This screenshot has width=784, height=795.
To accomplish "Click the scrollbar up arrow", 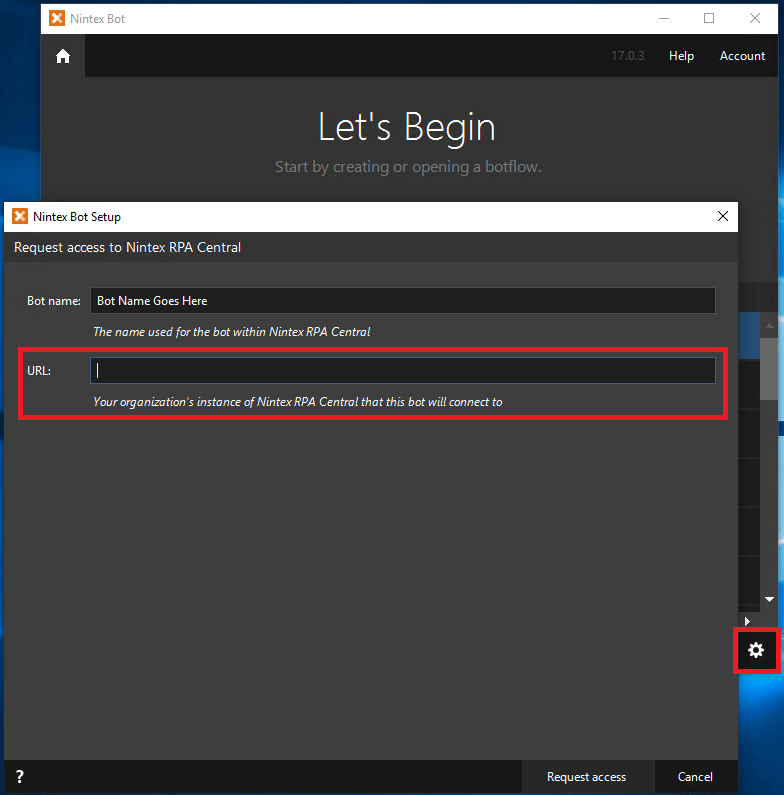I will [x=769, y=325].
